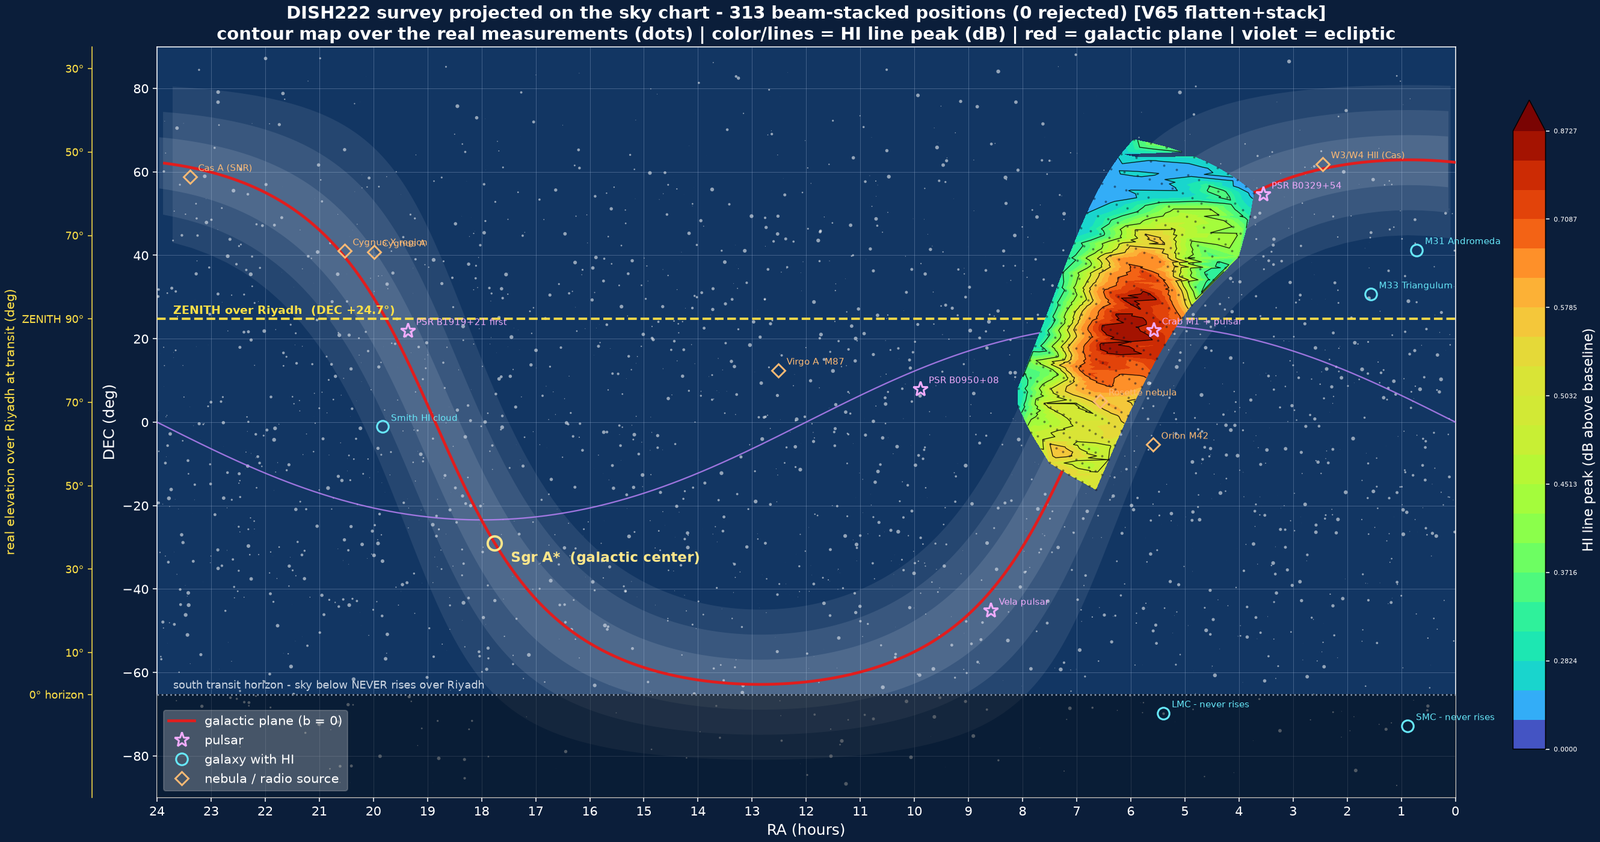Click the dark red peak of the contour map
The height and width of the screenshot is (842, 1600).
[1125, 328]
